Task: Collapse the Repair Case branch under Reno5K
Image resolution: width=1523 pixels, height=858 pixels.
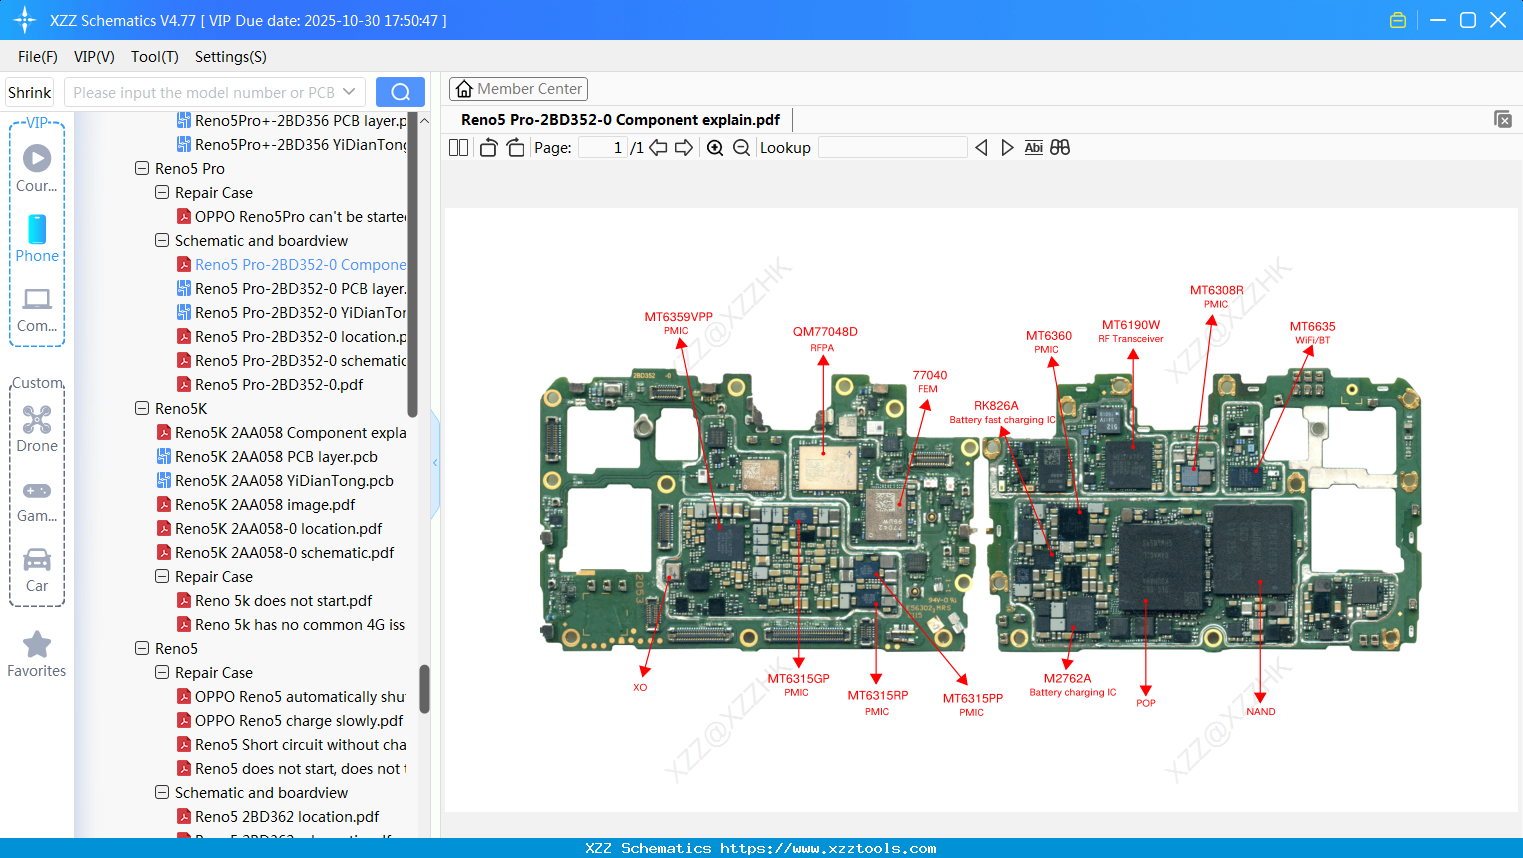Action: [161, 576]
